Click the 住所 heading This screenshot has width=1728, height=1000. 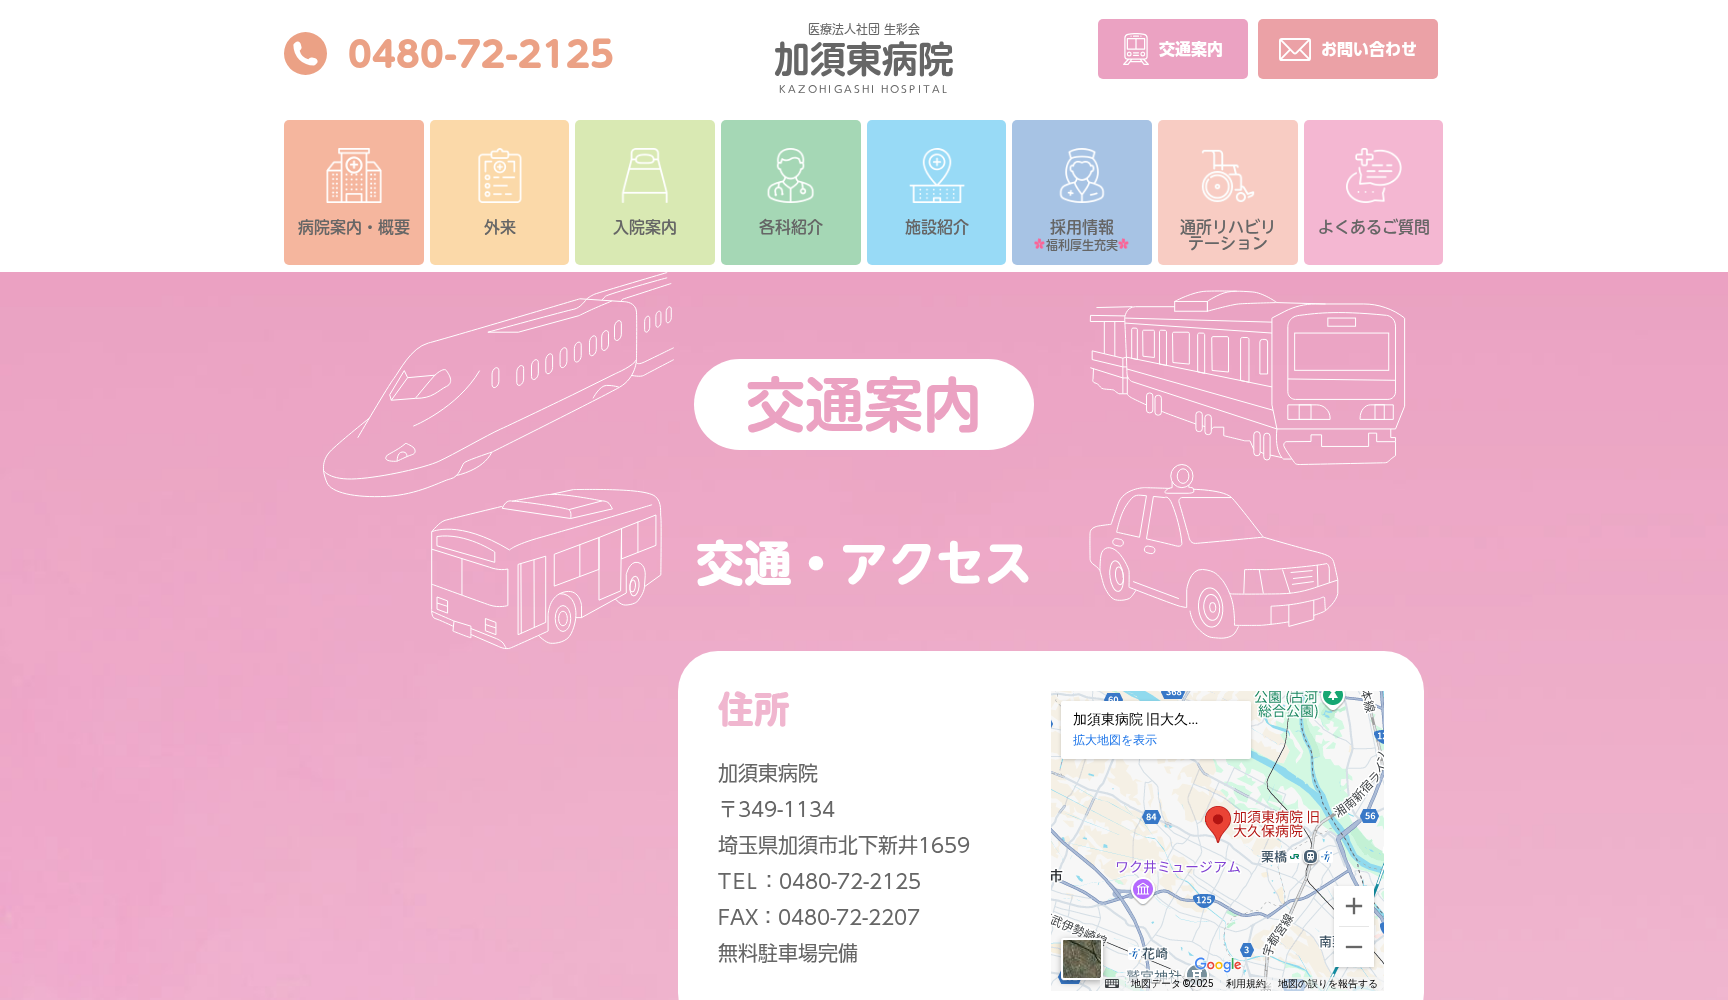point(754,710)
